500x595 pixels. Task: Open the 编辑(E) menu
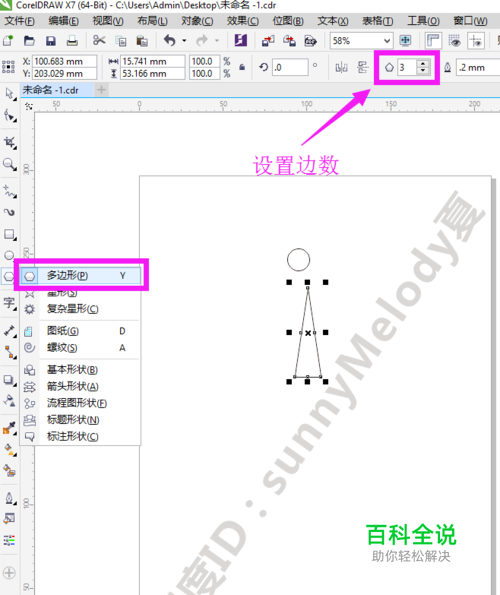click(64, 21)
